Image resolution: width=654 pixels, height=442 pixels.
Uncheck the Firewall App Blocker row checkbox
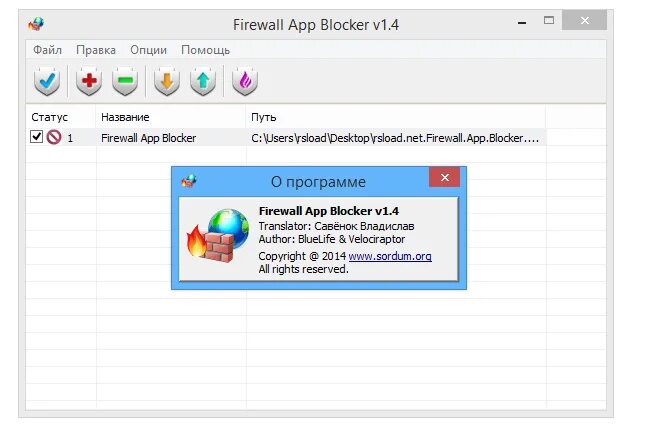point(36,136)
